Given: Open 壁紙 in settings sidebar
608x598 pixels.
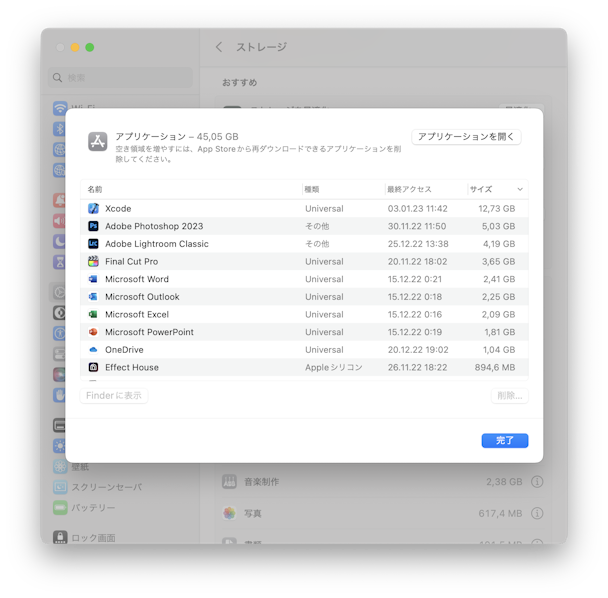Looking at the screenshot, I should tap(80, 467).
